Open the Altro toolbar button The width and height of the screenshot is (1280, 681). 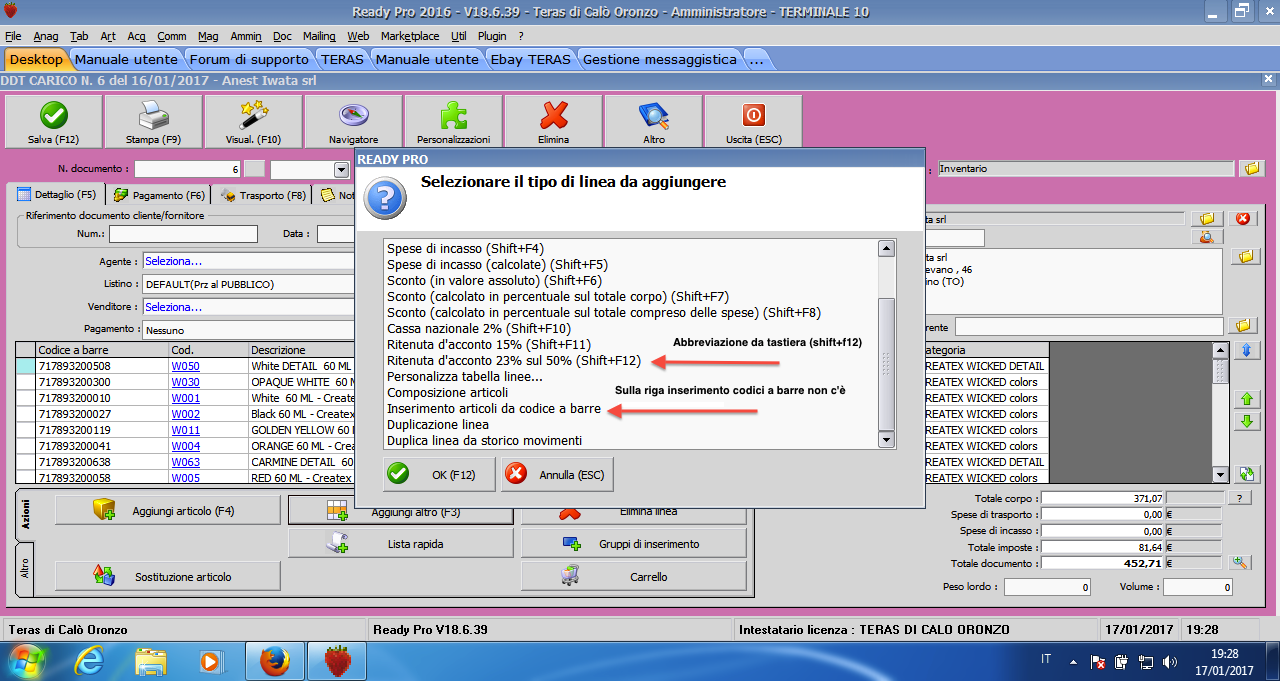653,121
